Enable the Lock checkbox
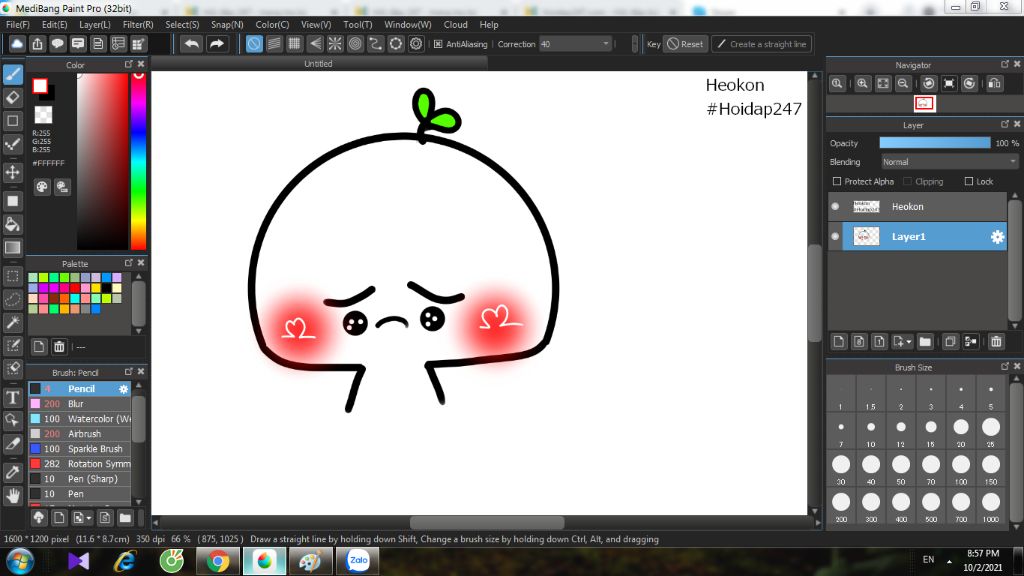The image size is (1024, 576). point(969,182)
